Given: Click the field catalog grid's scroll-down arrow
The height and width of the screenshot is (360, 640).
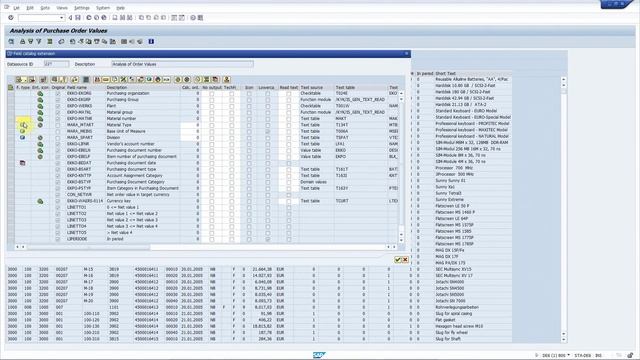Looking at the screenshot, I should (x=401, y=240).
